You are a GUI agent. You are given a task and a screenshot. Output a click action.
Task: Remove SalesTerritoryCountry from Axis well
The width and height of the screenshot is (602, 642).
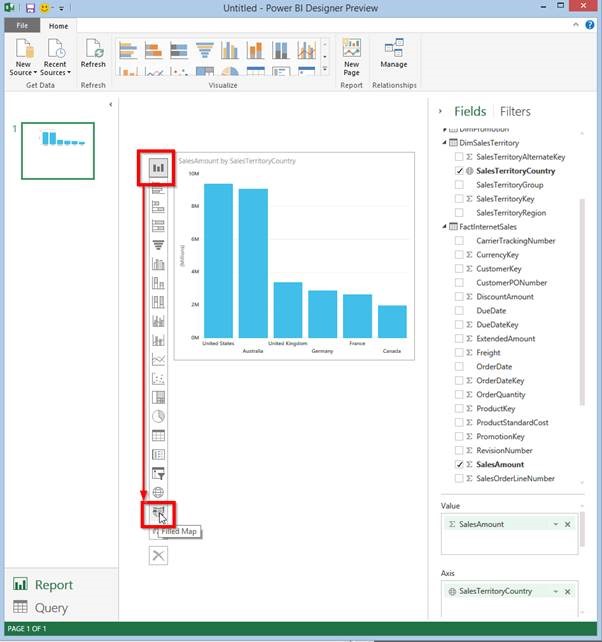(568, 592)
